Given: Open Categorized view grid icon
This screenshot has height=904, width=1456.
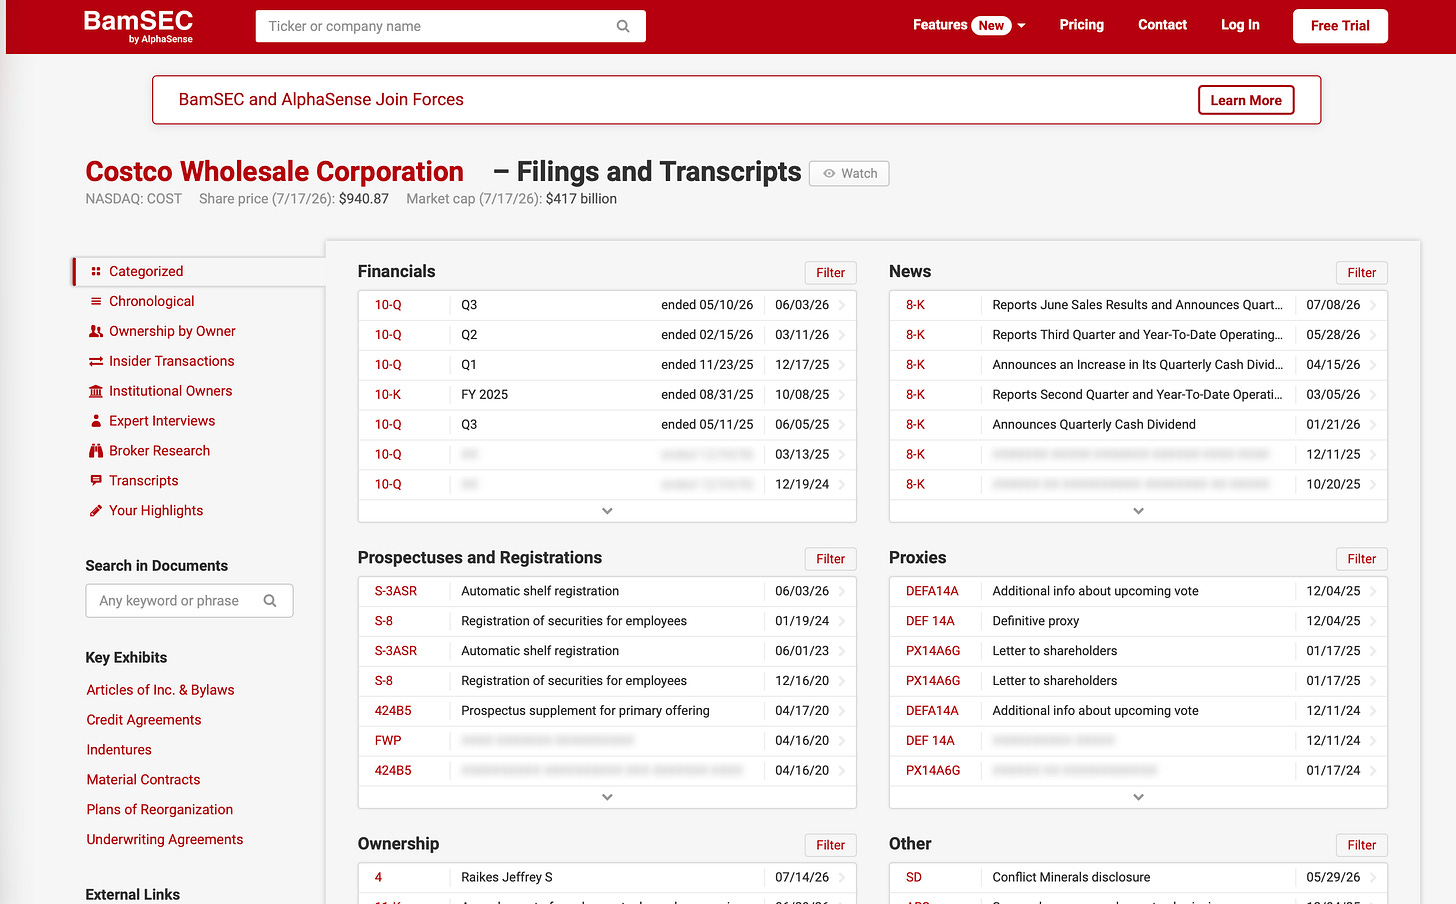Looking at the screenshot, I should pyautogui.click(x=96, y=271).
